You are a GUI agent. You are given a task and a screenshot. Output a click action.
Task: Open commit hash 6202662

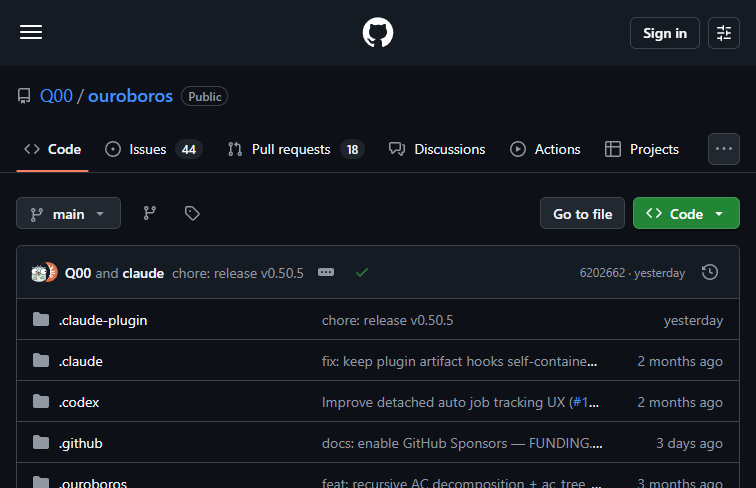tap(602, 273)
